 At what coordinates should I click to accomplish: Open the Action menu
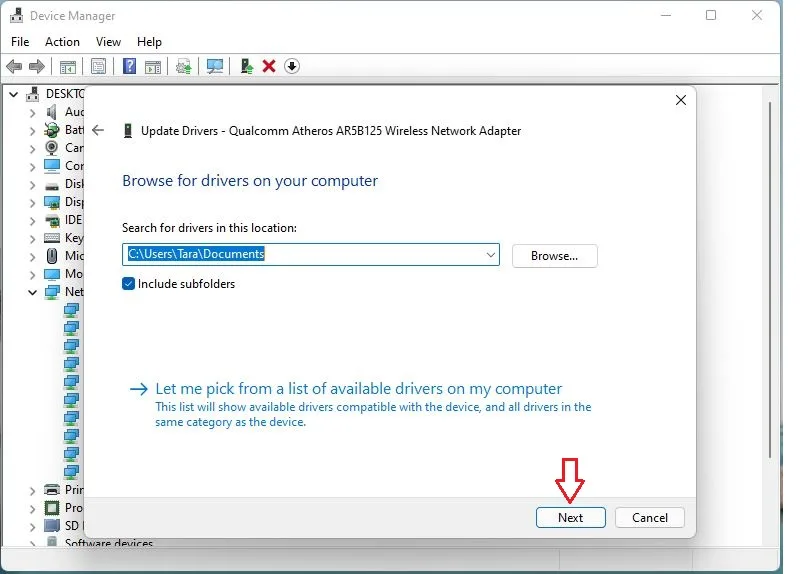point(62,42)
